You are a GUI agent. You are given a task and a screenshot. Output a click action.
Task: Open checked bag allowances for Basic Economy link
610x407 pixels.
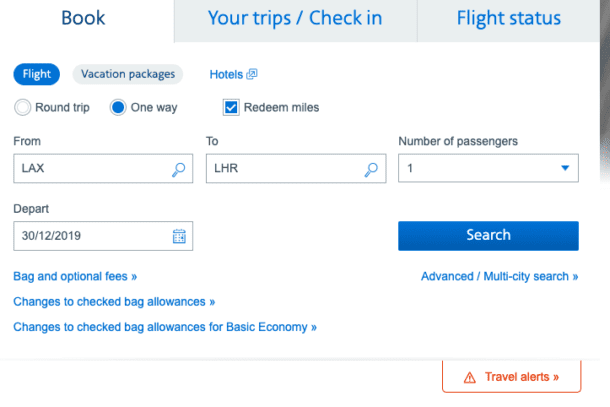coord(165,326)
